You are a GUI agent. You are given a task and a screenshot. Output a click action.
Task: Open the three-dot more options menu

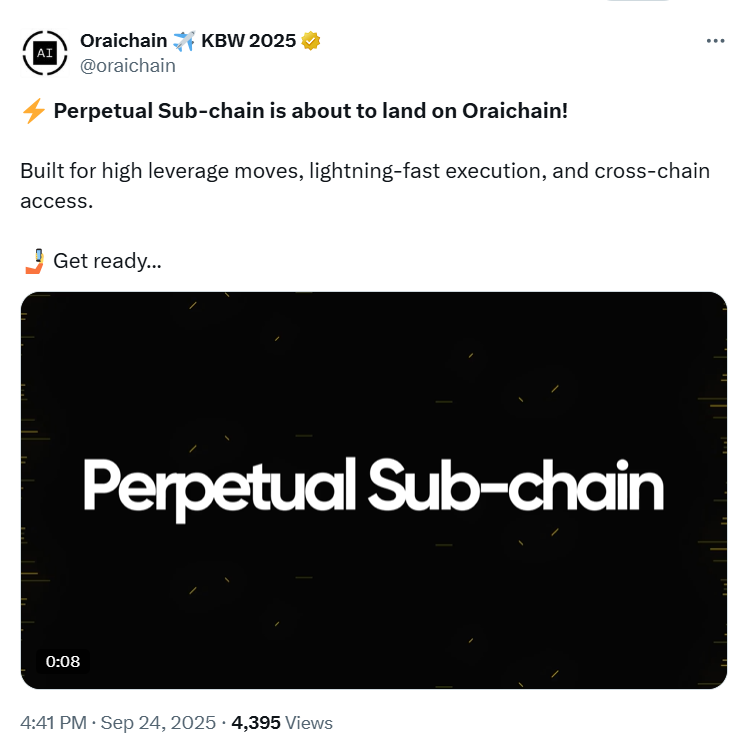pos(715,41)
